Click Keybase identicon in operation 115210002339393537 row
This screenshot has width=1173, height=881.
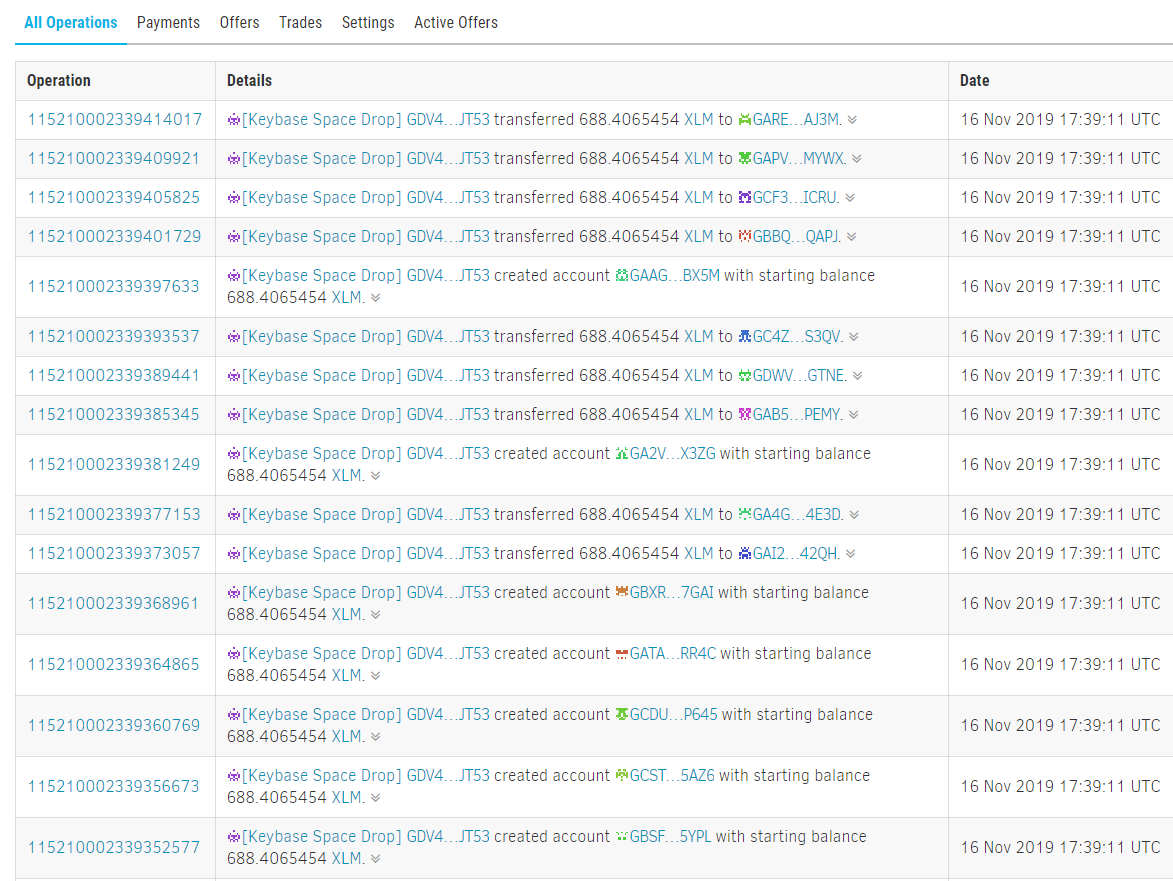point(233,337)
